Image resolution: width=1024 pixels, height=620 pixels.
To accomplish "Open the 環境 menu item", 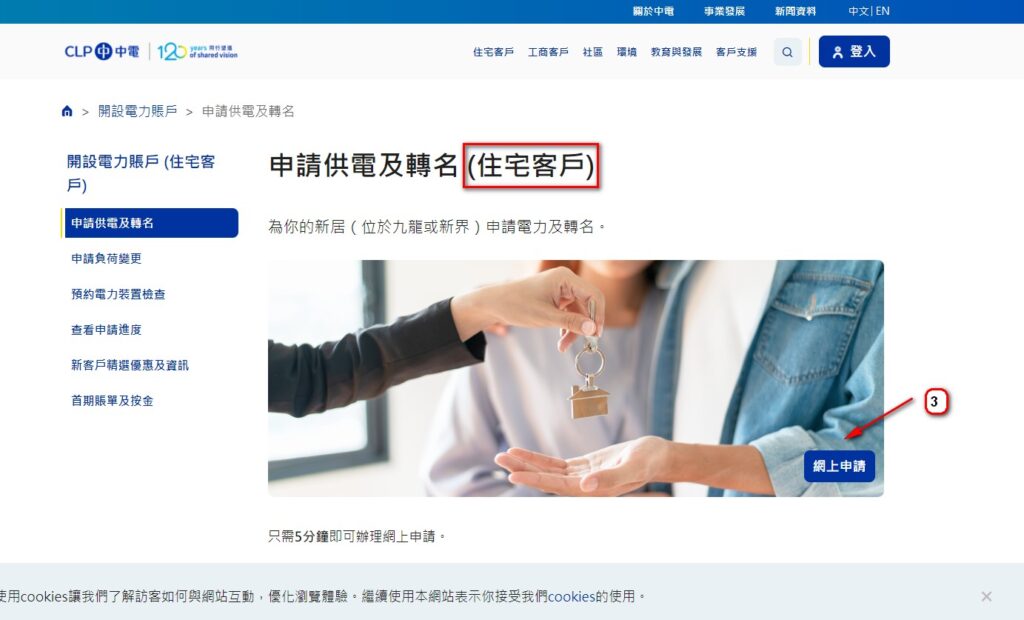I will click(x=626, y=52).
